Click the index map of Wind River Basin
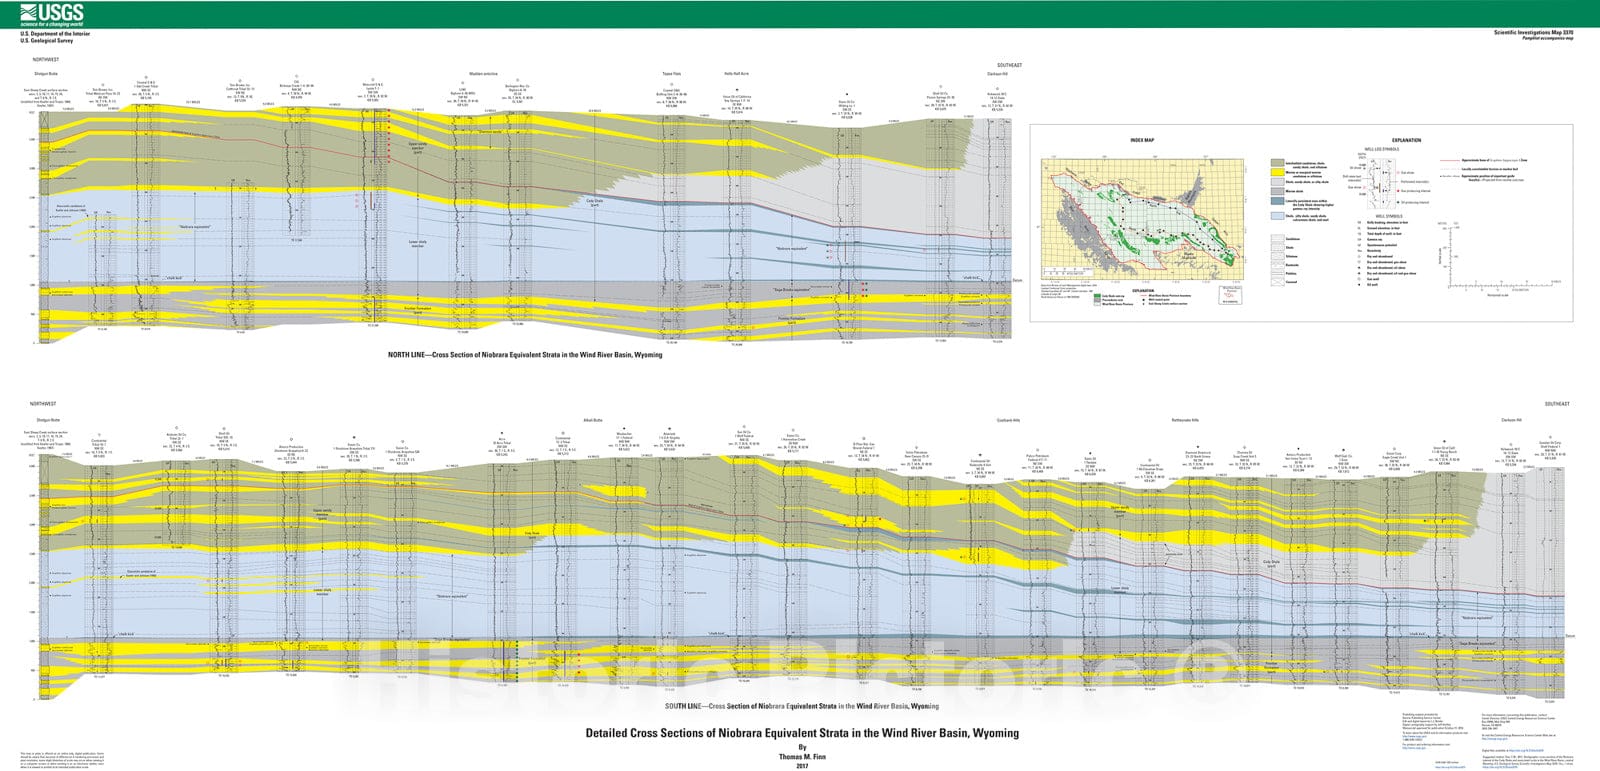This screenshot has height=771, width=1600. coord(1142,219)
